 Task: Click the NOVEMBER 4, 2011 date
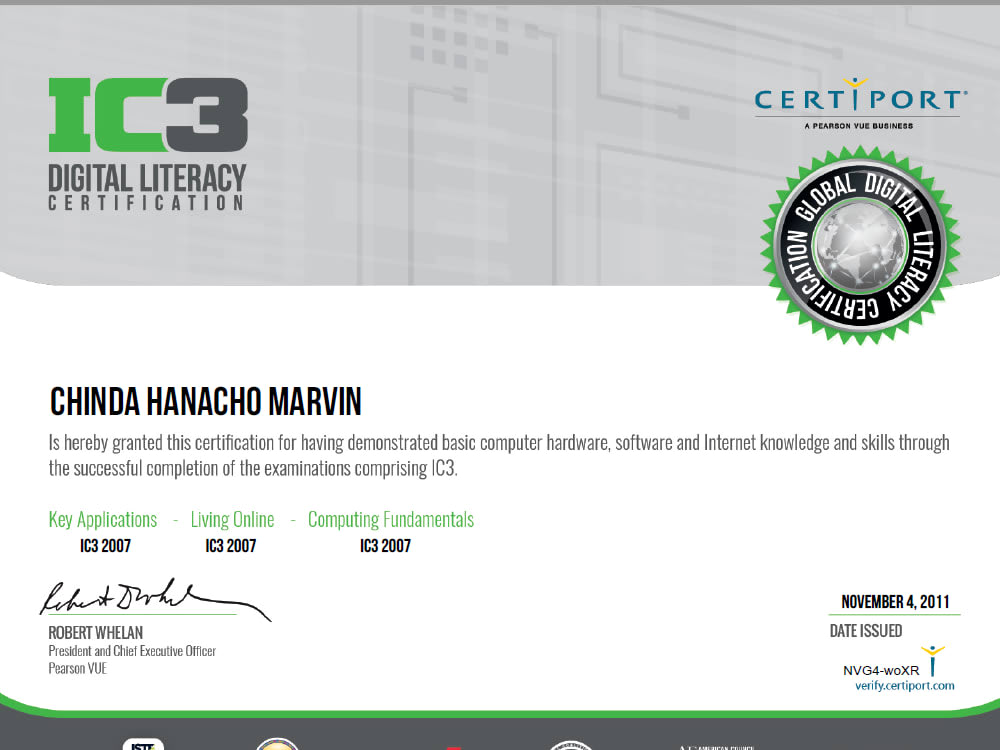pos(895,601)
